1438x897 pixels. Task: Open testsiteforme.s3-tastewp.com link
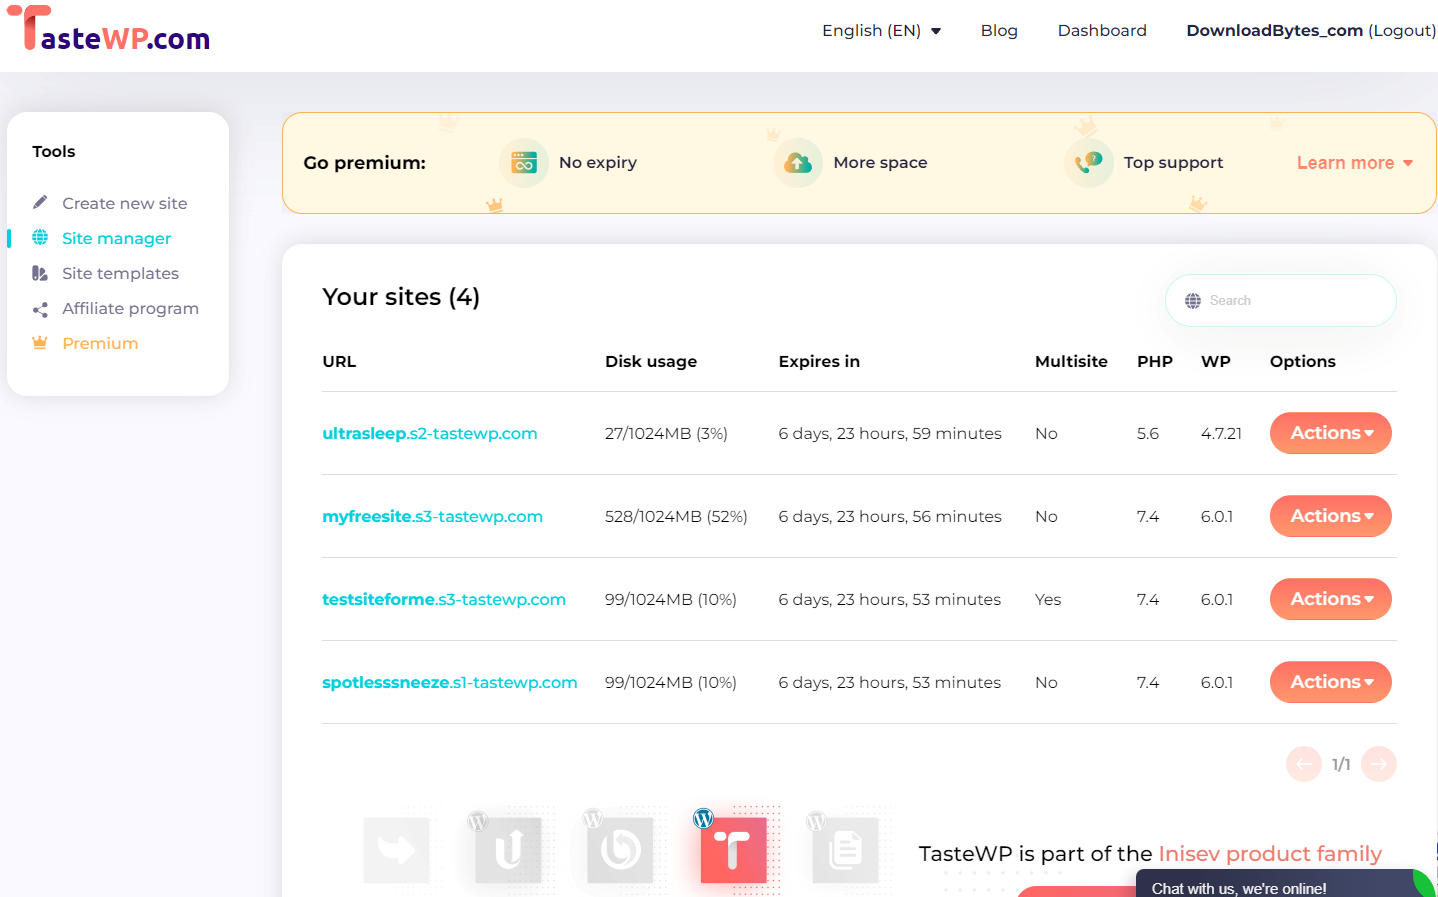click(444, 599)
